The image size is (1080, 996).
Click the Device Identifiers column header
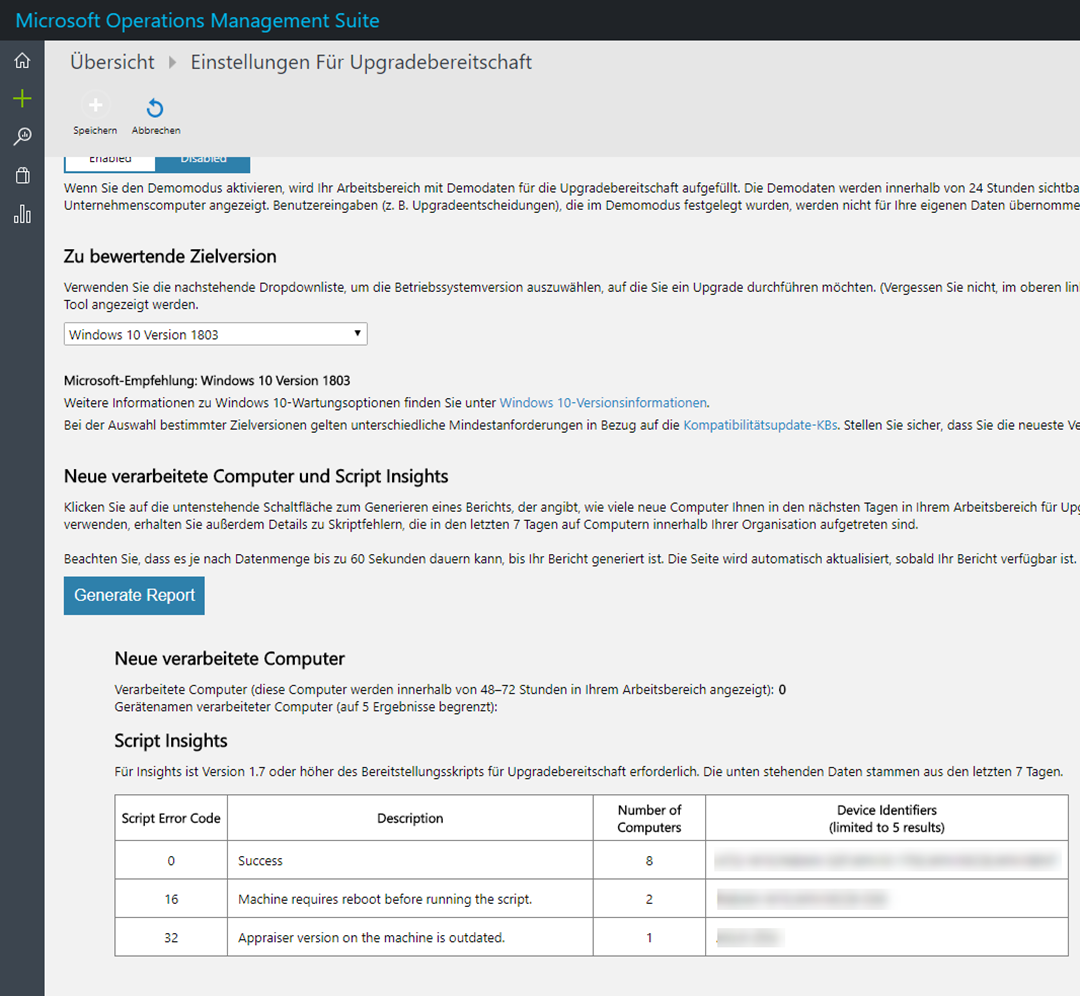click(887, 818)
